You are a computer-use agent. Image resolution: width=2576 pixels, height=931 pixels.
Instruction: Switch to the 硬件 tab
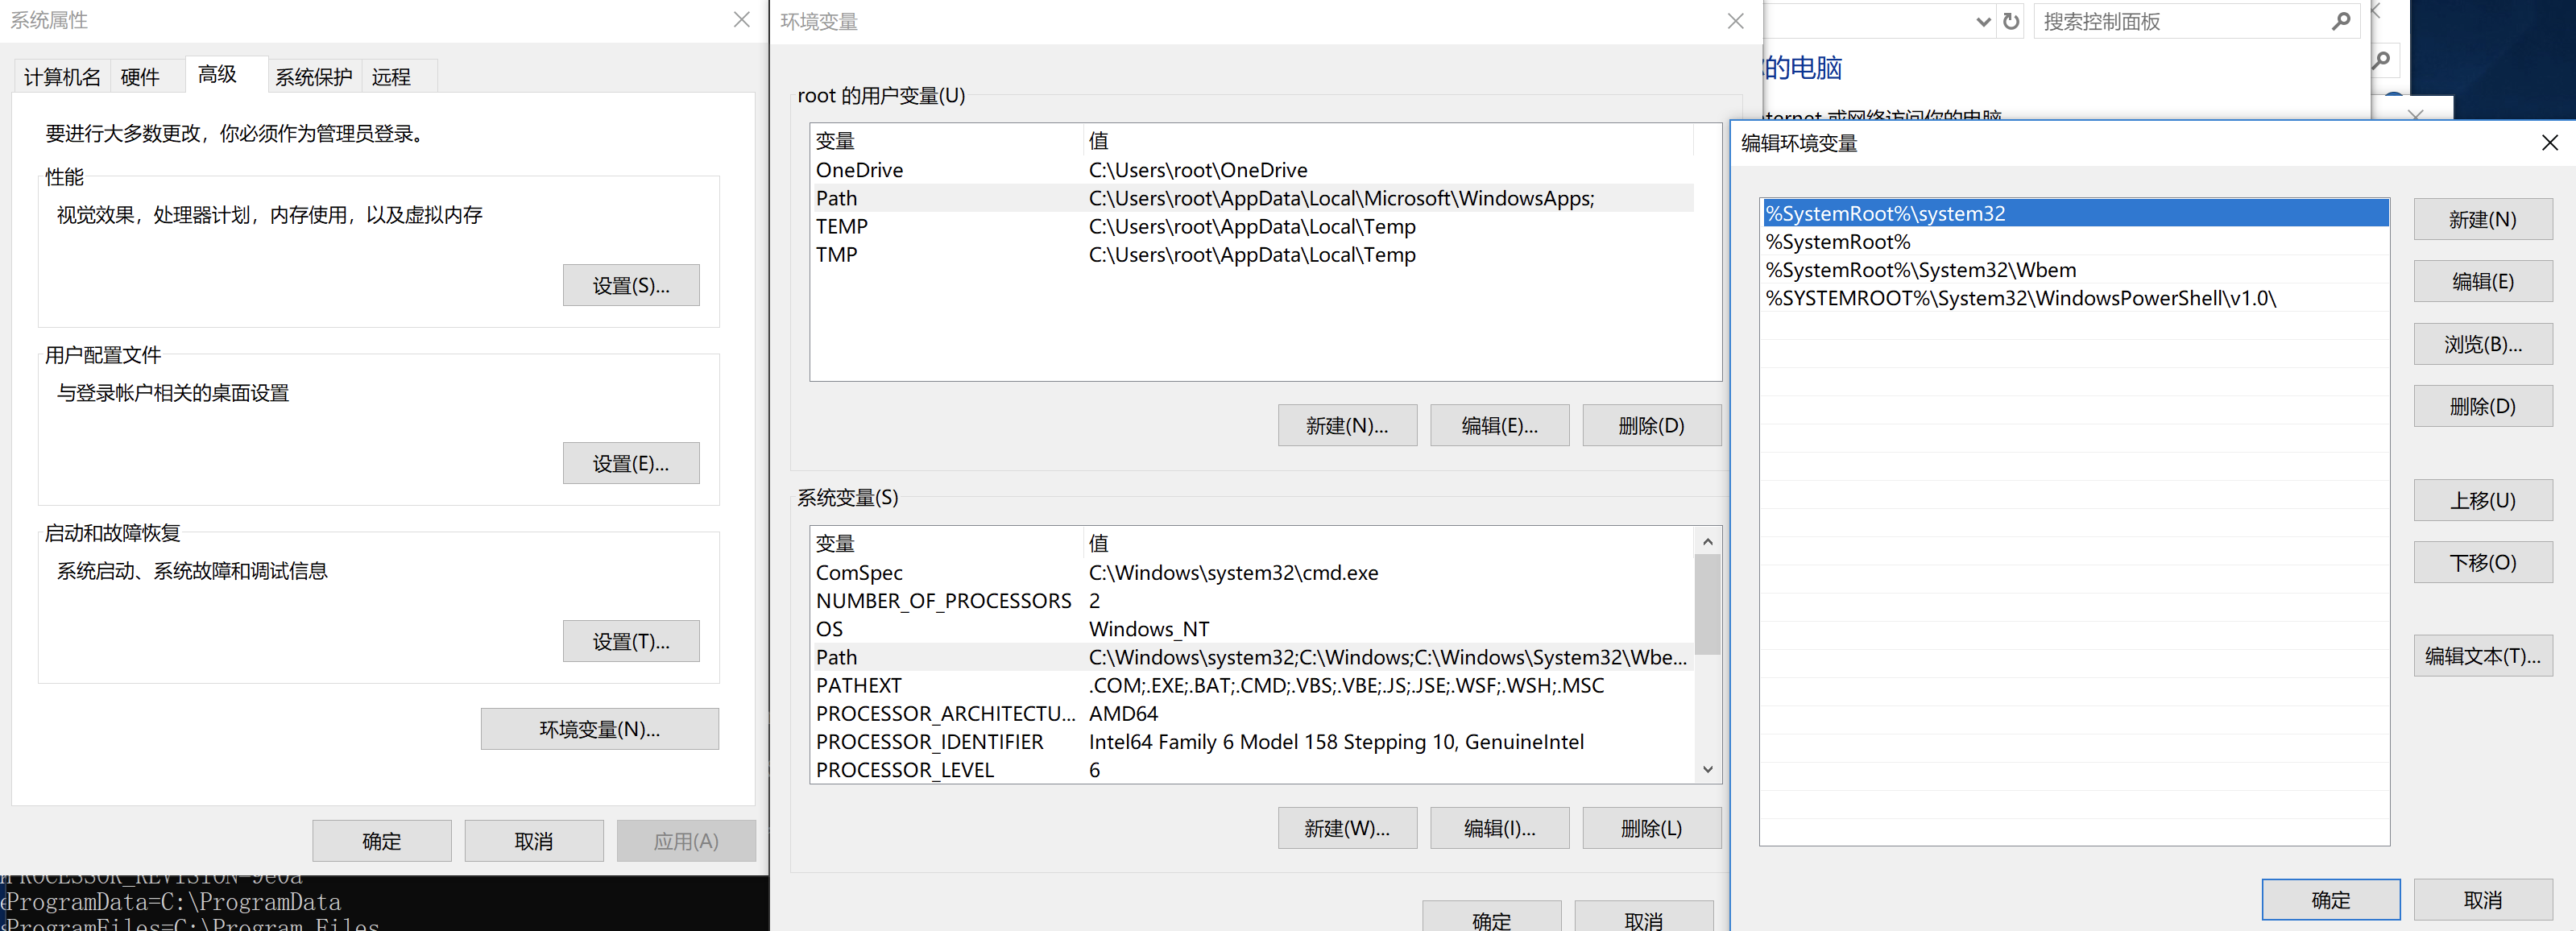[x=140, y=77]
